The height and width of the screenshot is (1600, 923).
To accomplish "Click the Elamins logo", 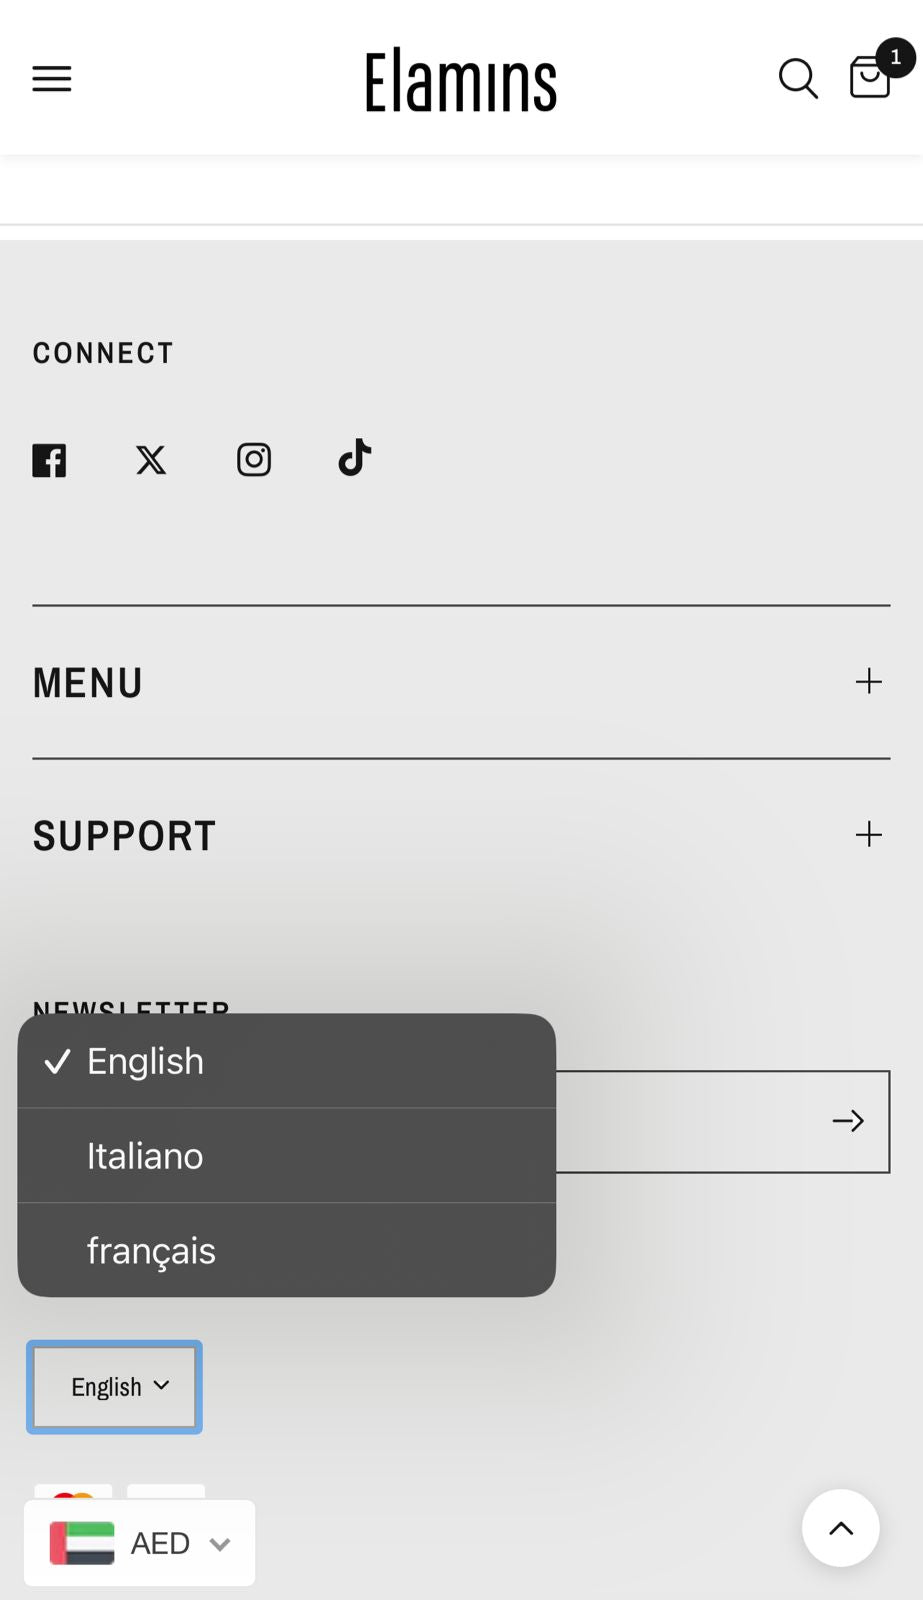I will click(x=460, y=78).
